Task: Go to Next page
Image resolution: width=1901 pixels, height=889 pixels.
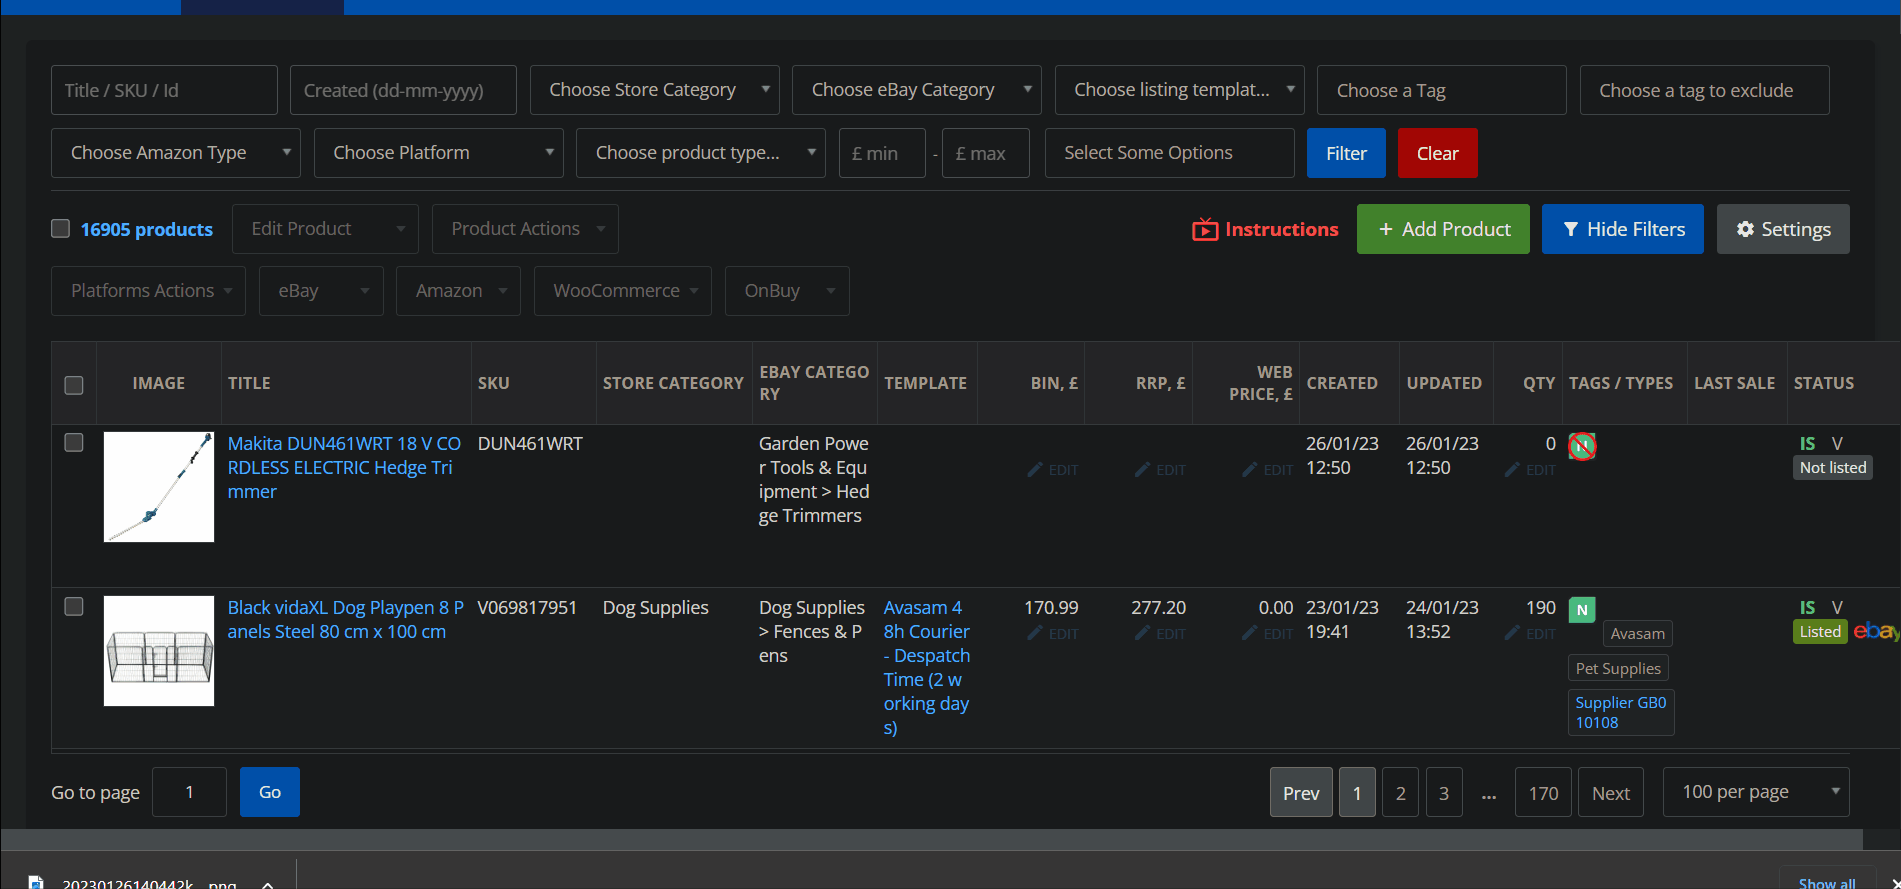Action: tap(1611, 793)
